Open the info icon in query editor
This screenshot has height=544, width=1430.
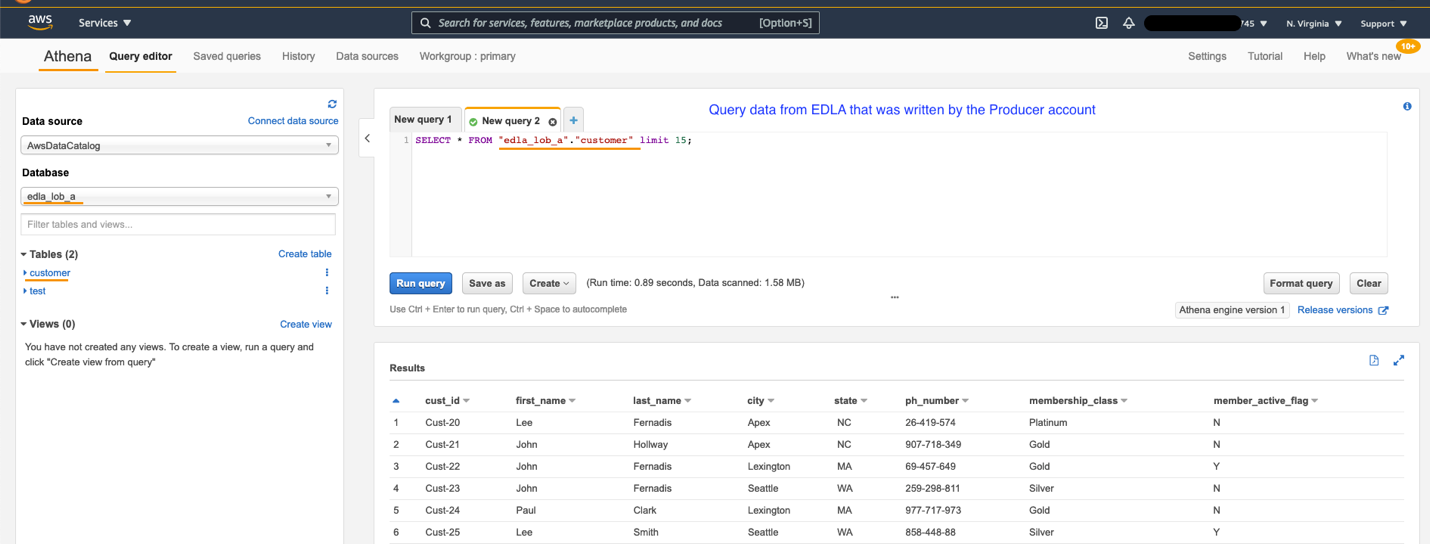point(1407,106)
